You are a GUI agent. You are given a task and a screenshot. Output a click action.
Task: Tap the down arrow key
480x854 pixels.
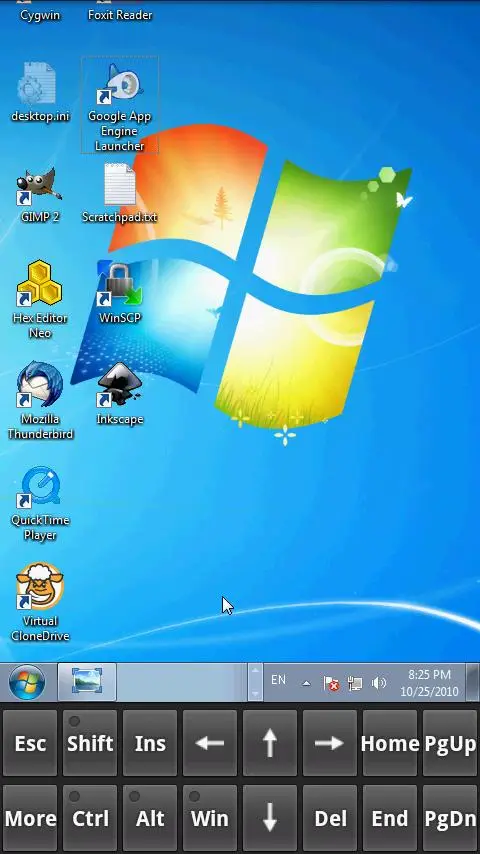[270, 818]
